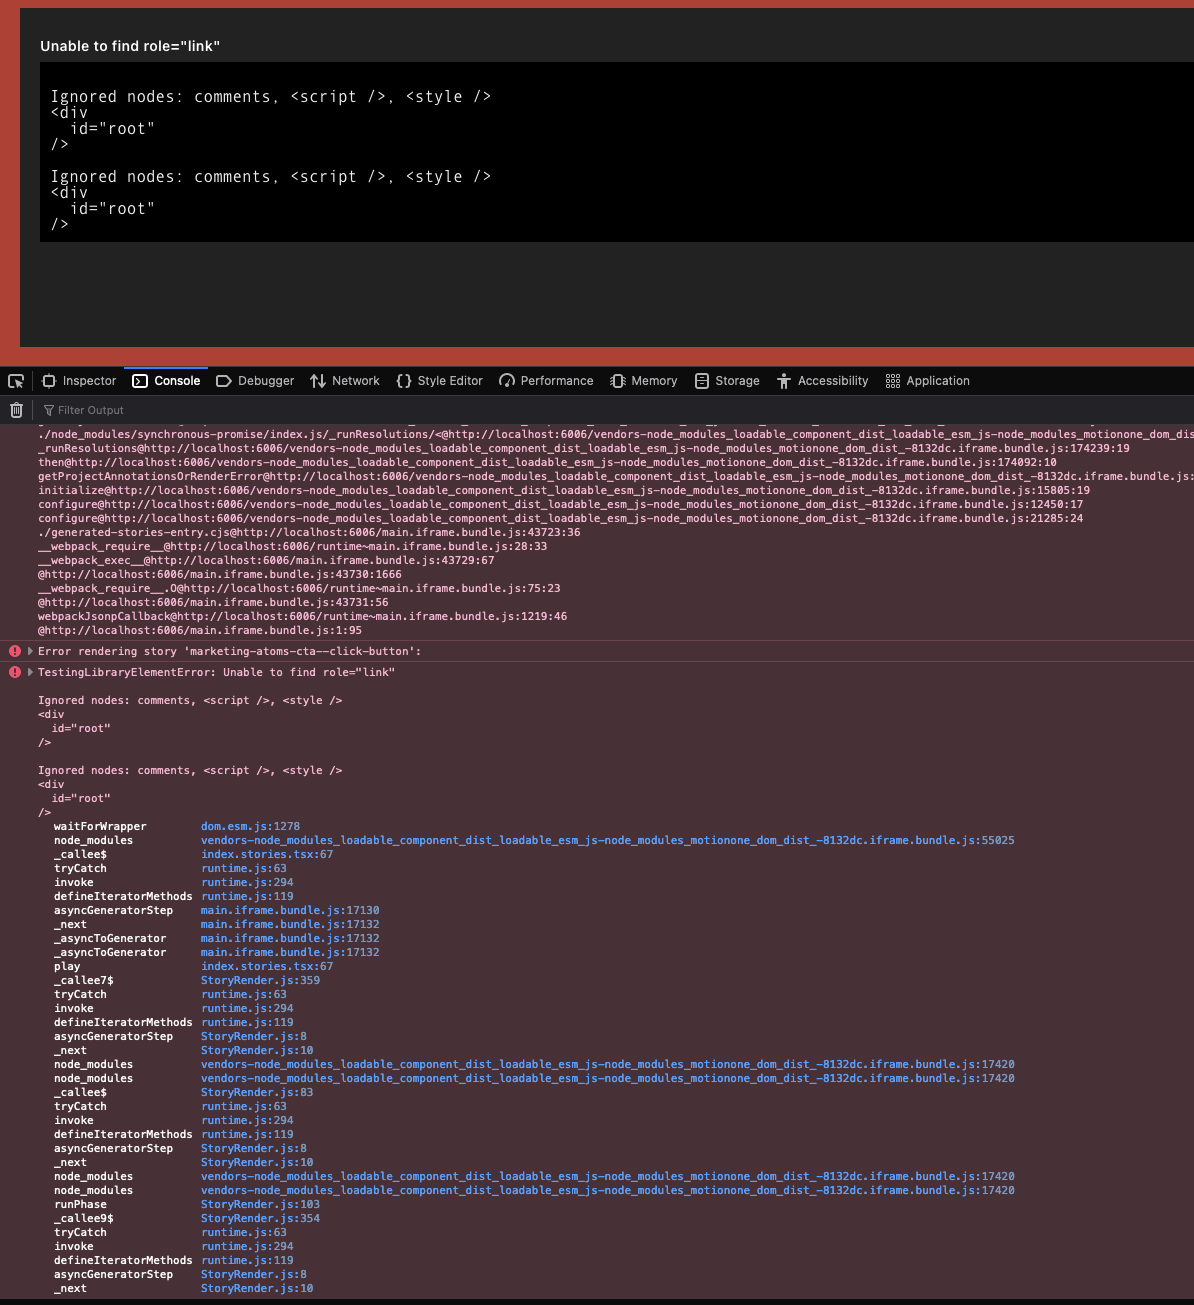Open the Inspector tab
The width and height of the screenshot is (1194, 1305).
click(x=79, y=381)
